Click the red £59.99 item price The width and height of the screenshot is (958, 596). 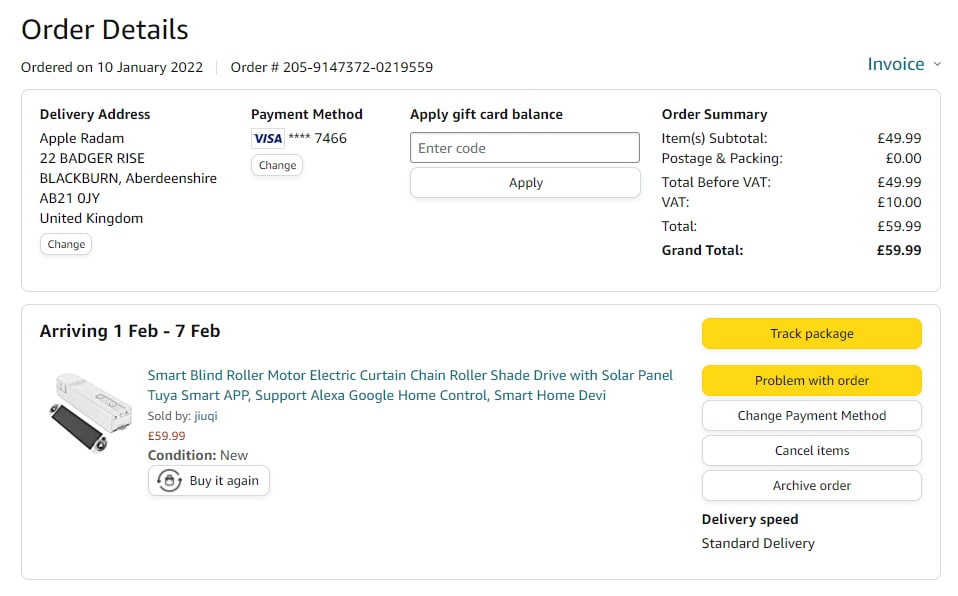(x=166, y=436)
